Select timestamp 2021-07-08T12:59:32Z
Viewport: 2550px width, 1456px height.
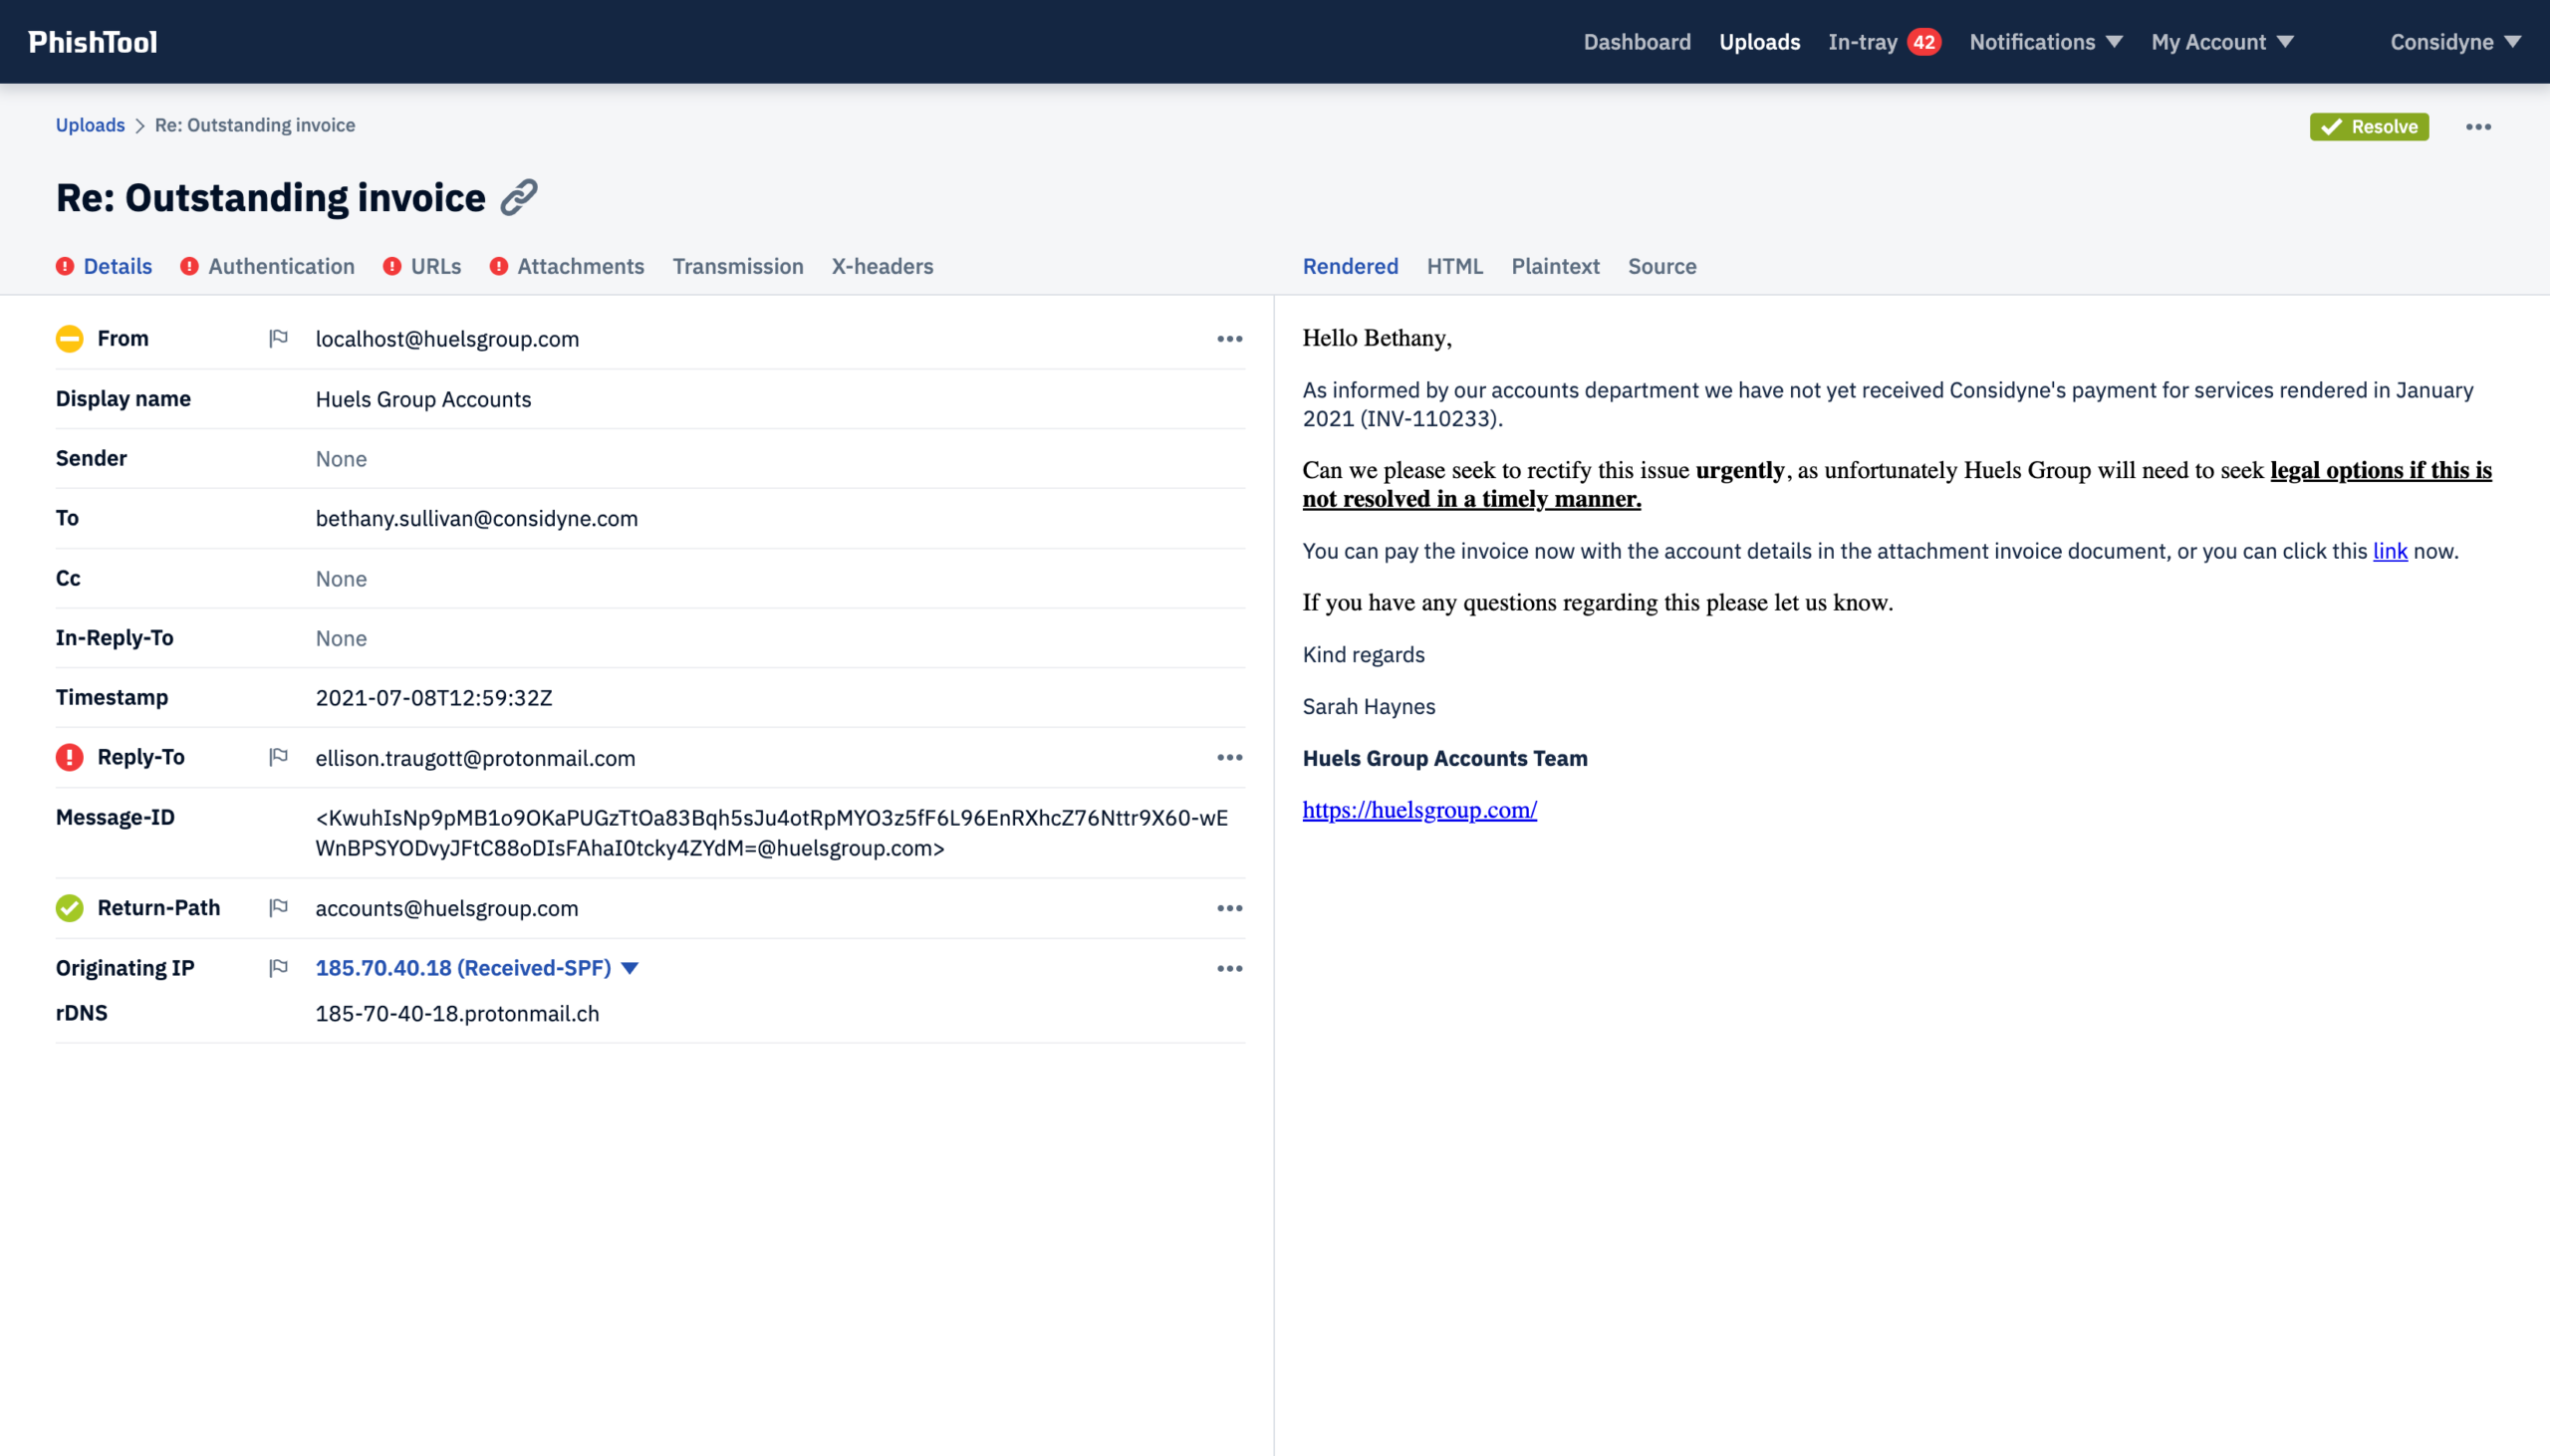pos(434,698)
